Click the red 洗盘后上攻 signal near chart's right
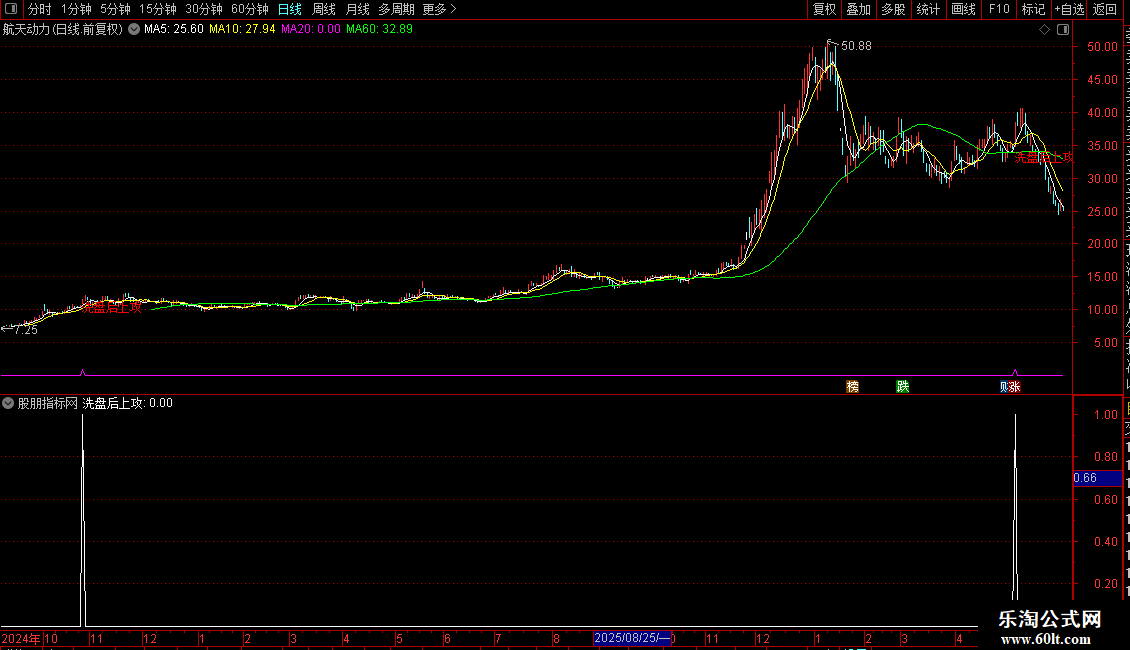The height and width of the screenshot is (650, 1130). 1044,158
